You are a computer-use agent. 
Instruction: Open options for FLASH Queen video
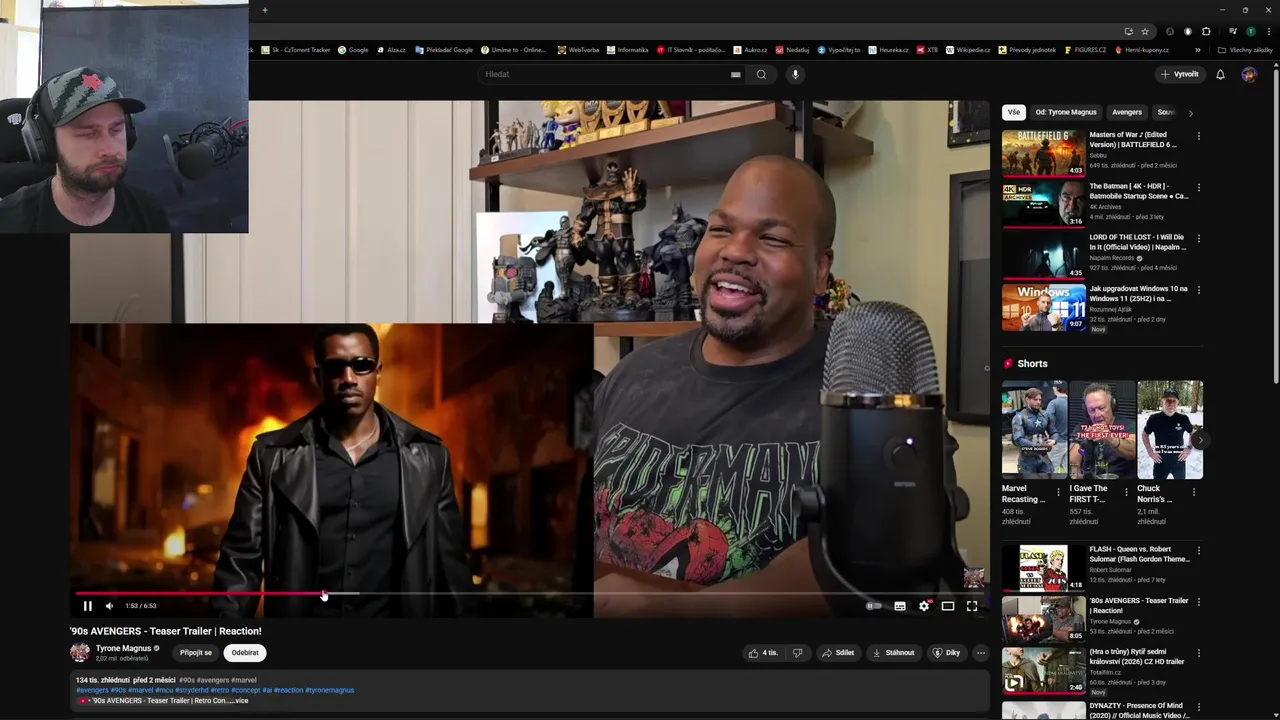(x=1199, y=551)
